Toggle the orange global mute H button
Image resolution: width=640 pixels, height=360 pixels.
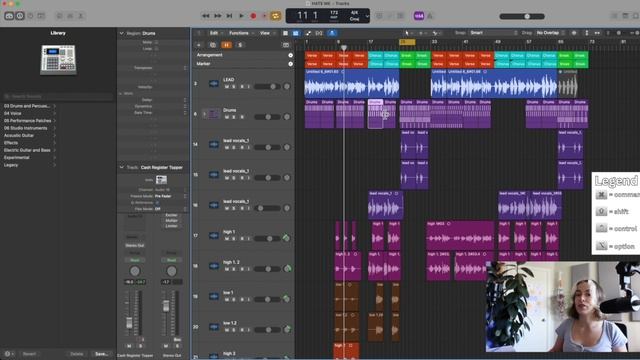coord(226,45)
